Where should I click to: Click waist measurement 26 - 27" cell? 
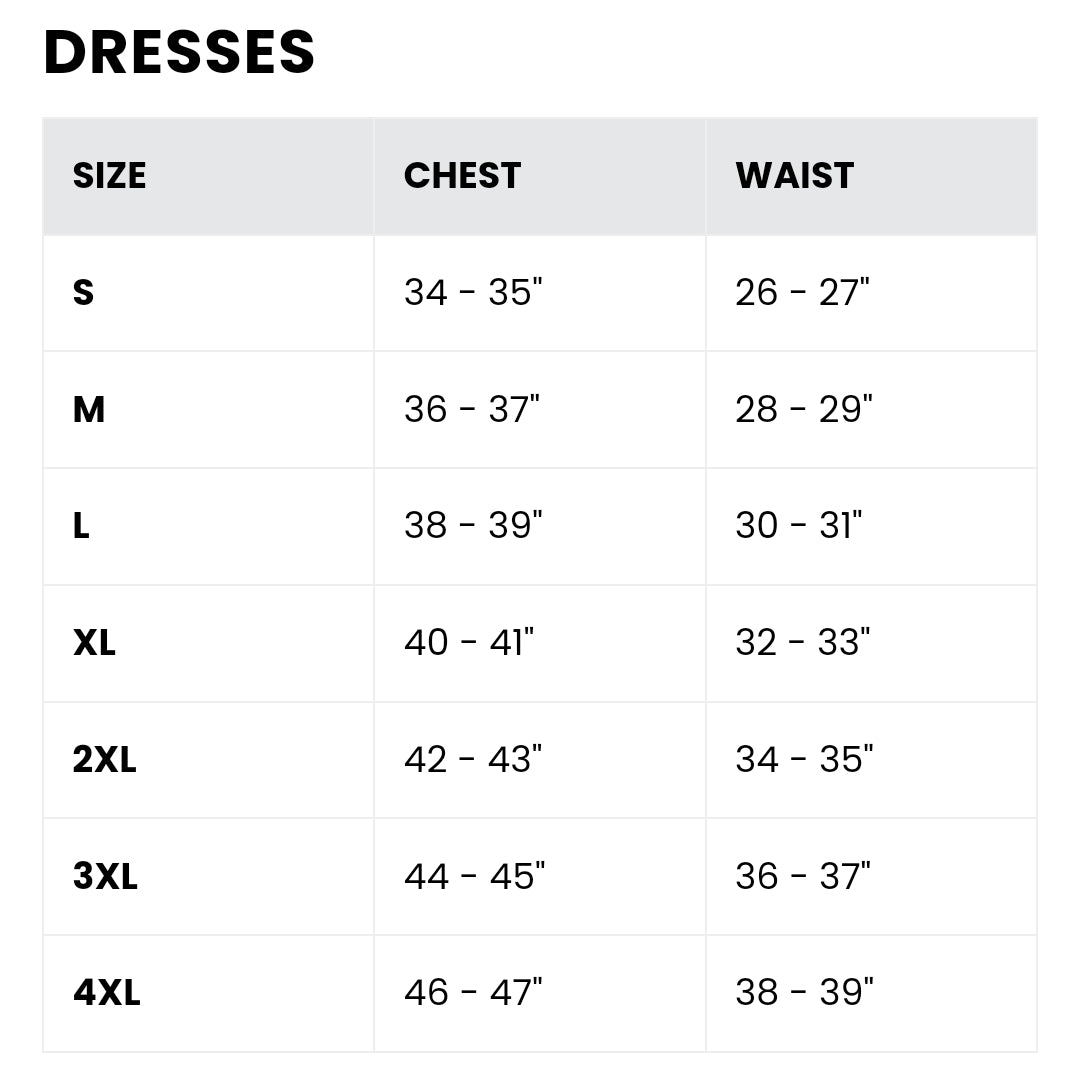tap(803, 293)
